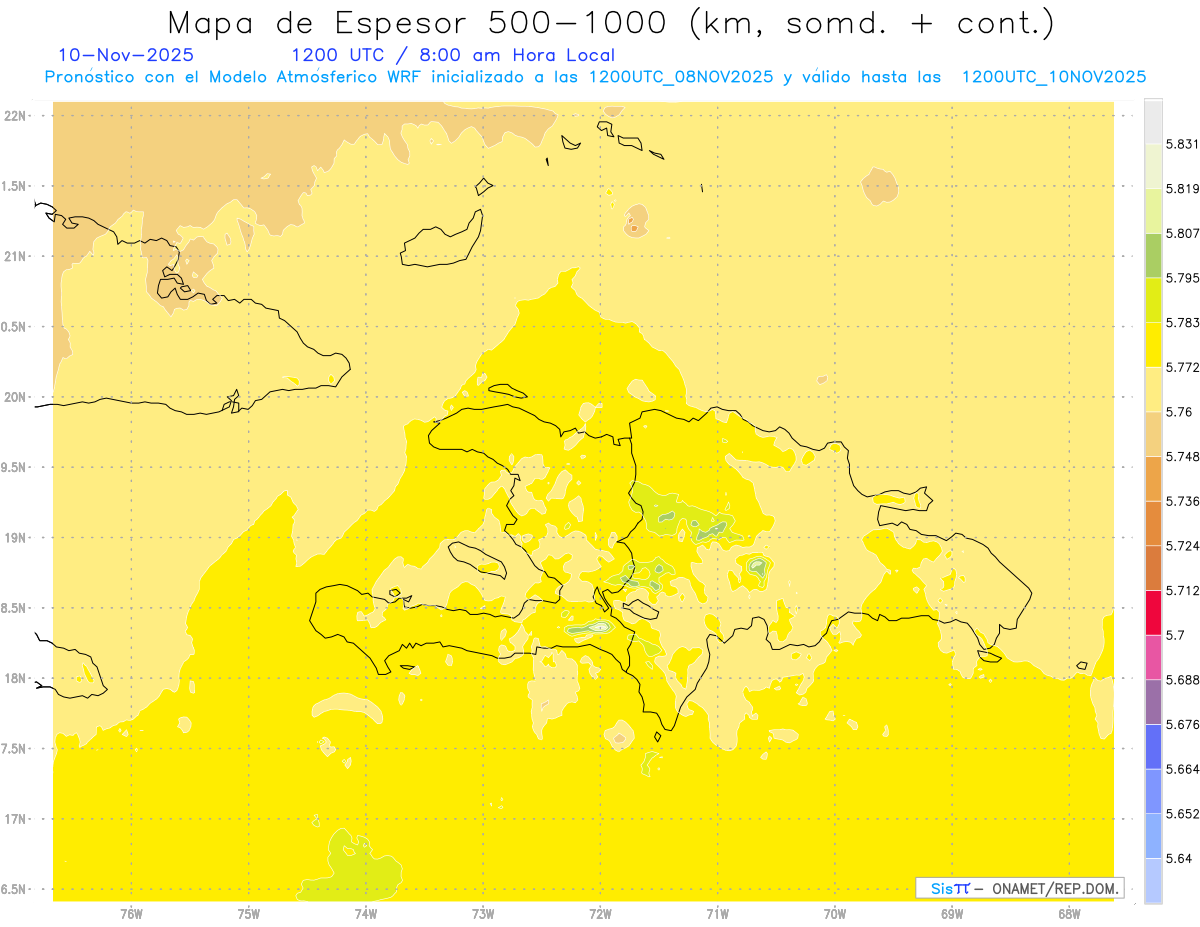This screenshot has height=927, width=1200.
Task: Click the legend value '5.736'
Action: click(1183, 501)
